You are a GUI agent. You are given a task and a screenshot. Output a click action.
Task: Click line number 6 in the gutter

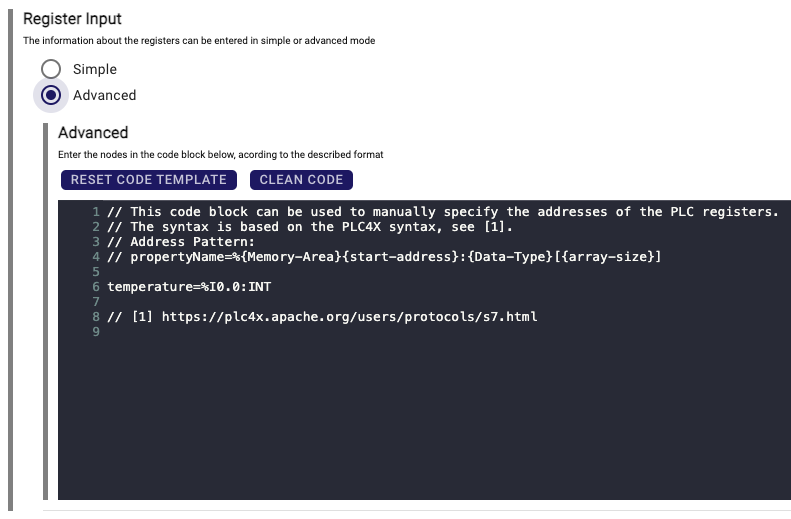pos(96,287)
